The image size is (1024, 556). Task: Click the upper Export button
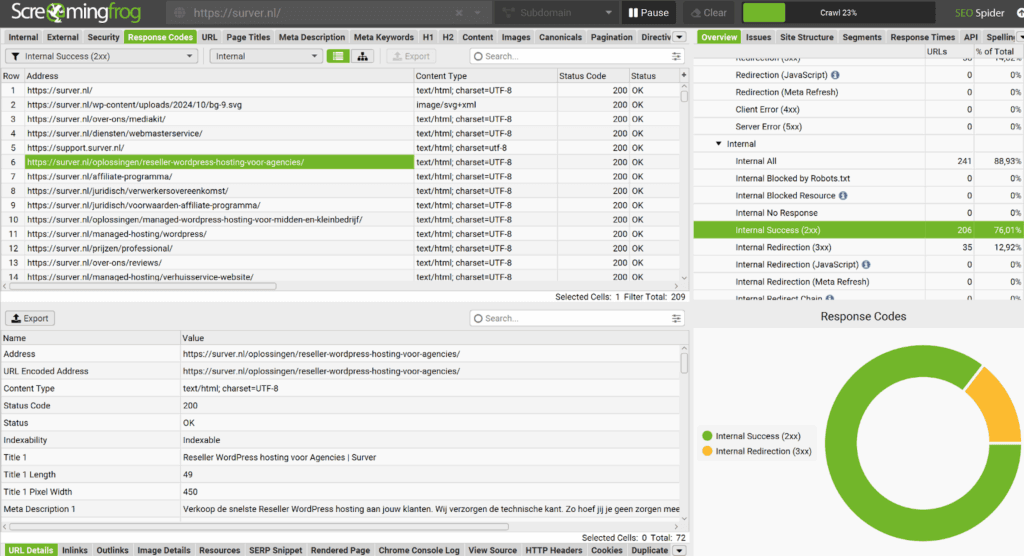[411, 56]
